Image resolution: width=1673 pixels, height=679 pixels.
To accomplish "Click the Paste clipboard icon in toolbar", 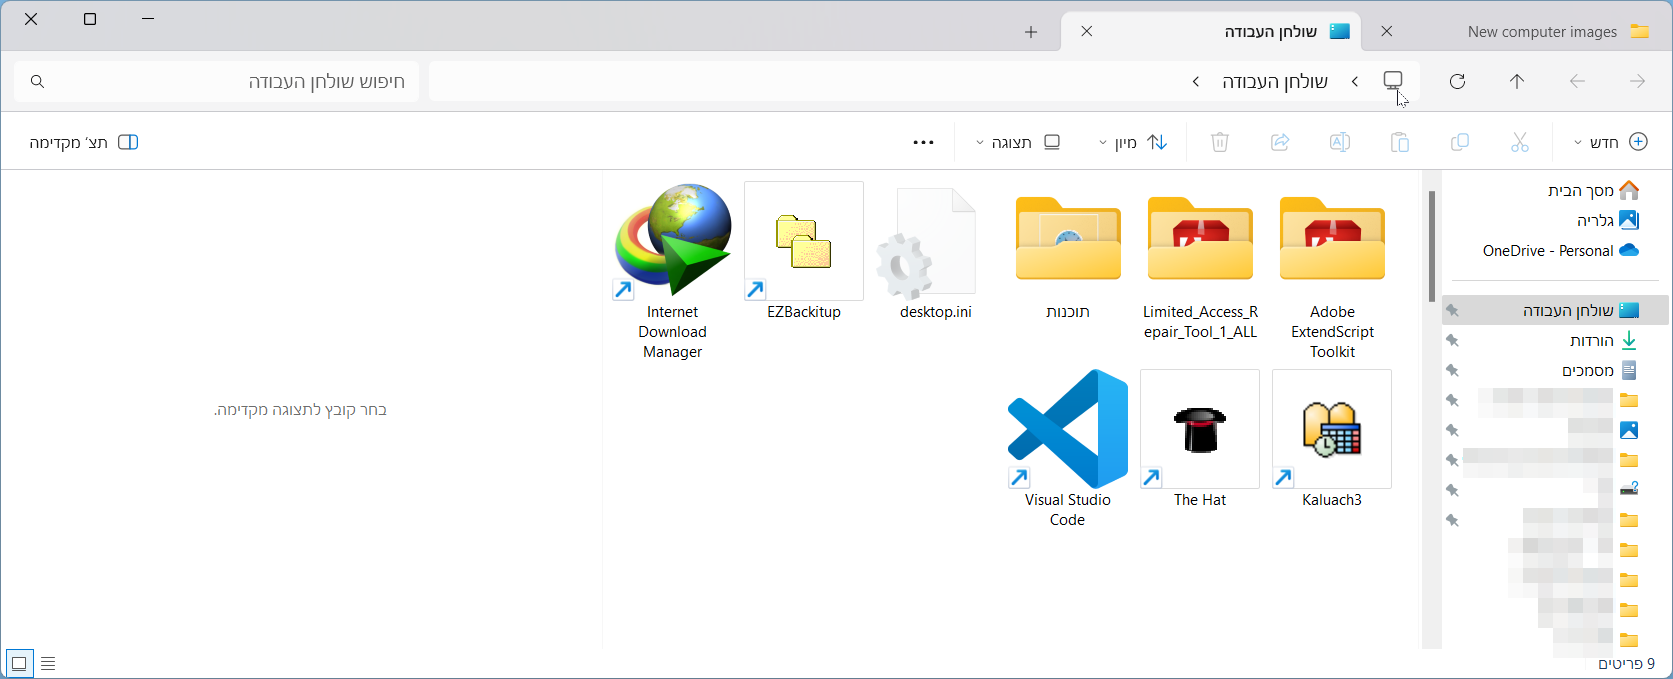I will (x=1400, y=142).
